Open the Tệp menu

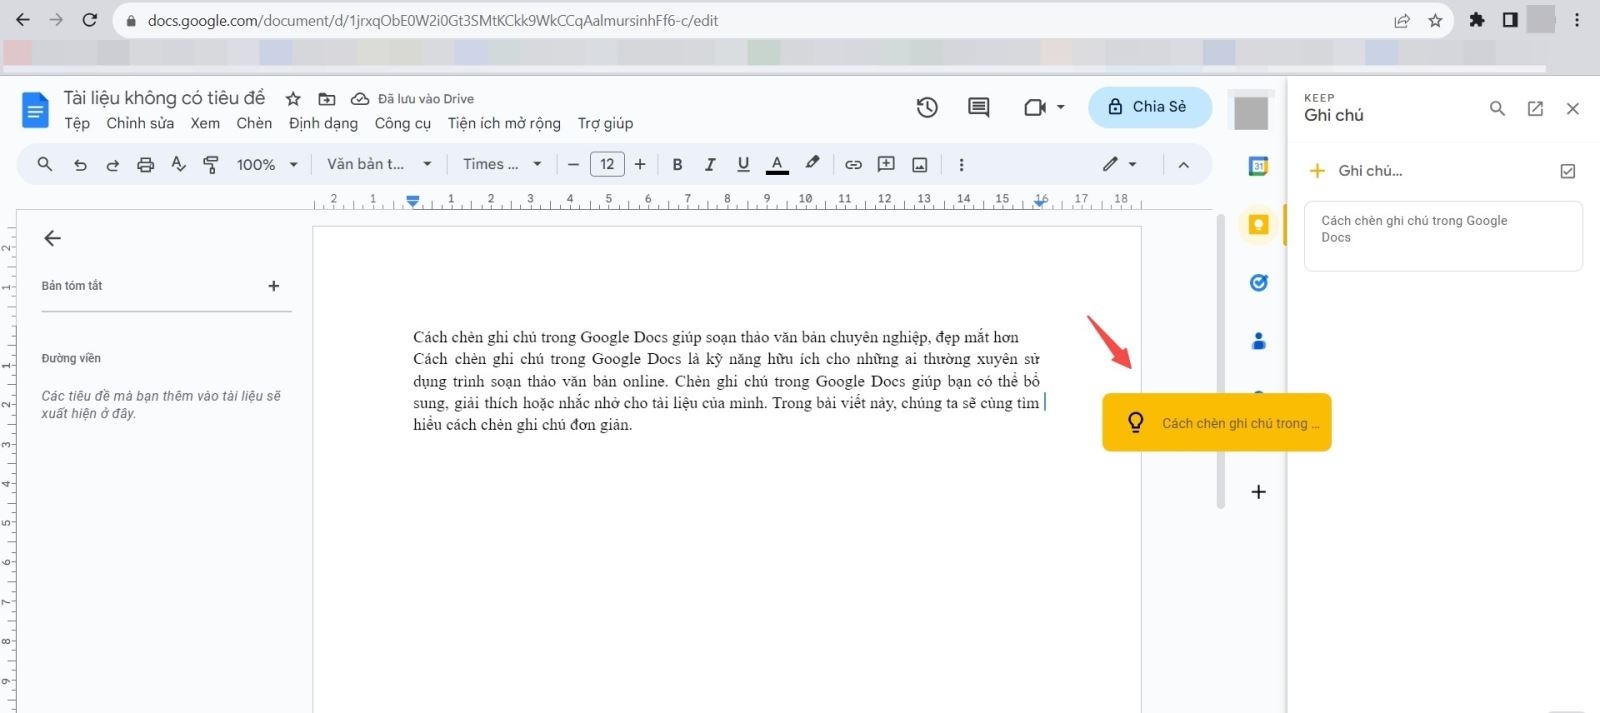tap(77, 123)
